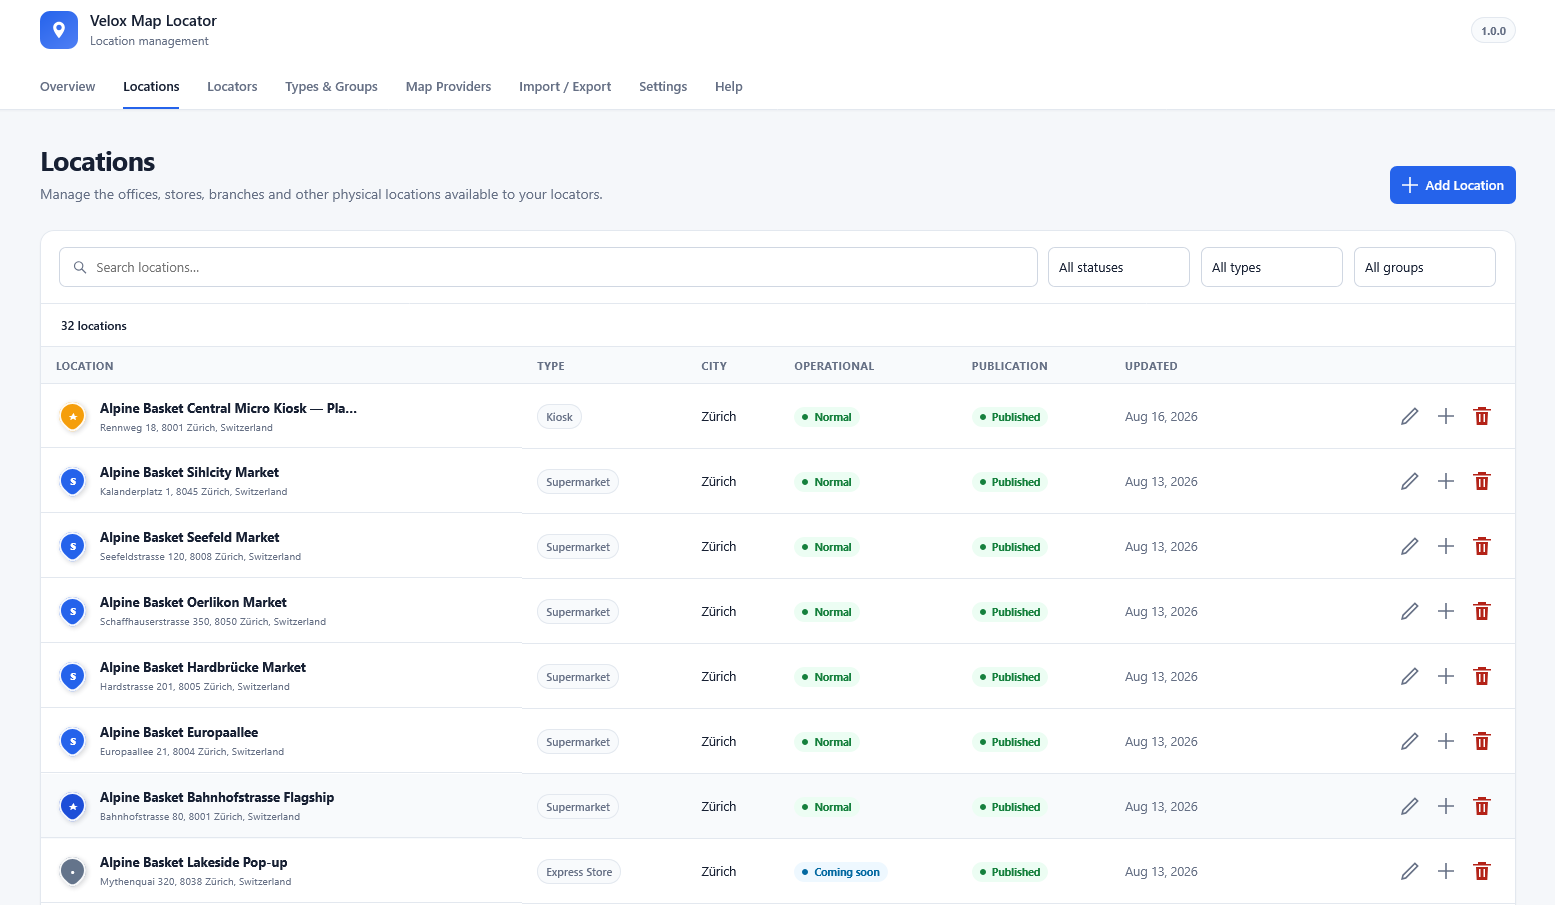
Task: Click the Coming soon status badge
Action: pyautogui.click(x=841, y=872)
